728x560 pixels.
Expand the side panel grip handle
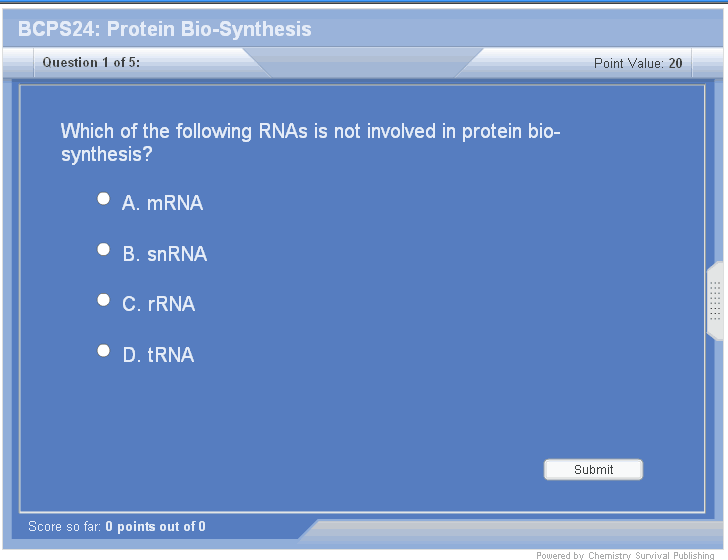point(715,300)
